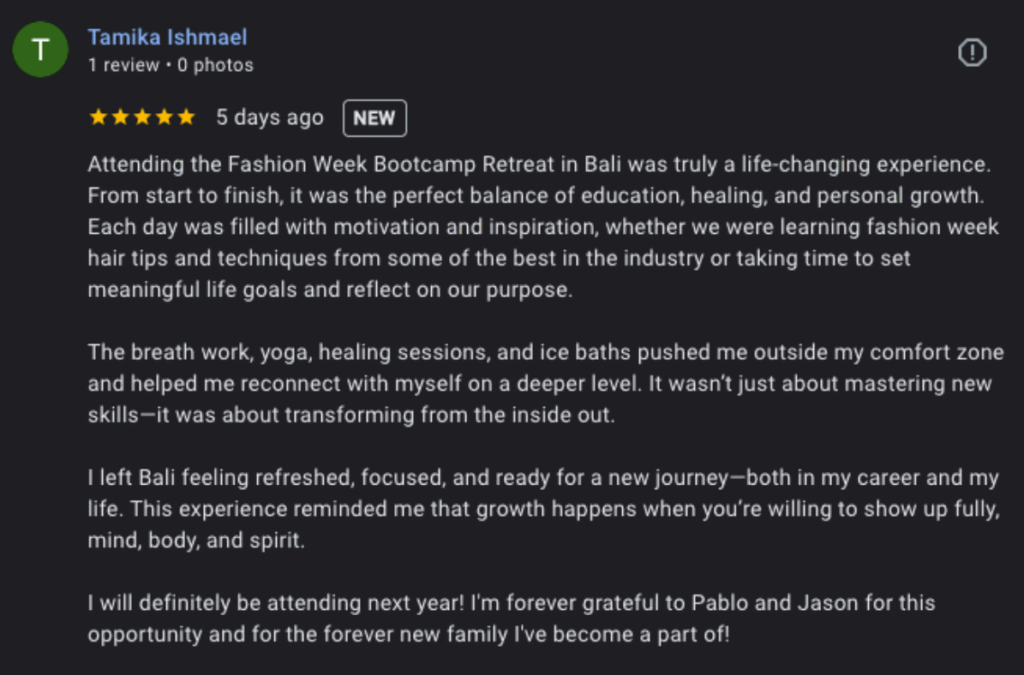
Task: Click the paragraph starting "Attending the Fashion Week"
Action: click(540, 227)
